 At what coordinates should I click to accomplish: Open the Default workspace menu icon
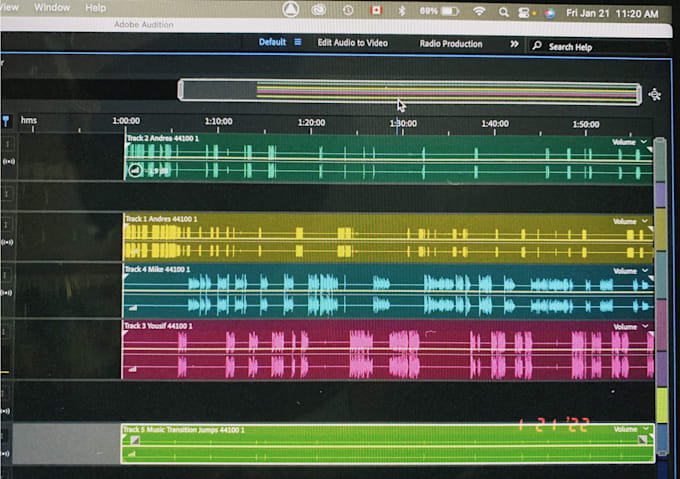[298, 42]
